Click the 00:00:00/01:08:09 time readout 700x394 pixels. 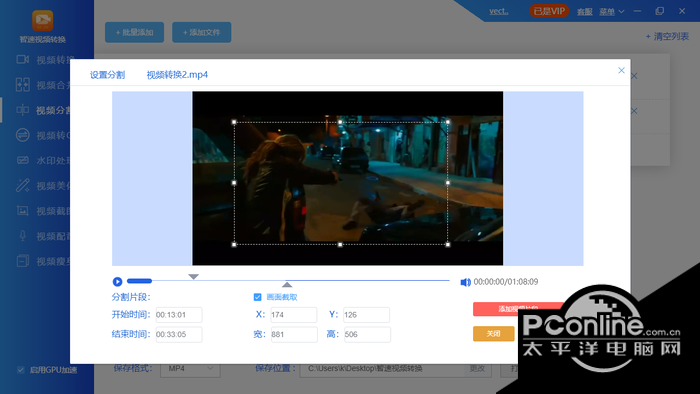506,282
